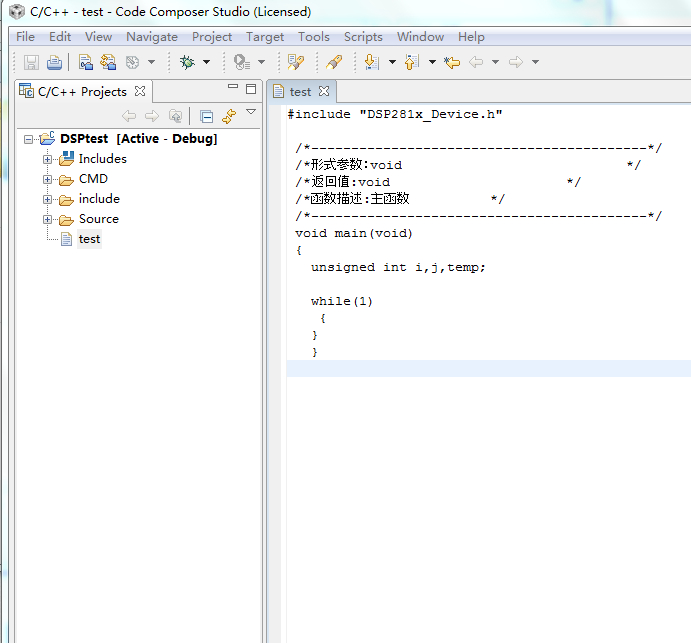The height and width of the screenshot is (643, 691).
Task: Click the Collapse All icon
Action: 206,116
